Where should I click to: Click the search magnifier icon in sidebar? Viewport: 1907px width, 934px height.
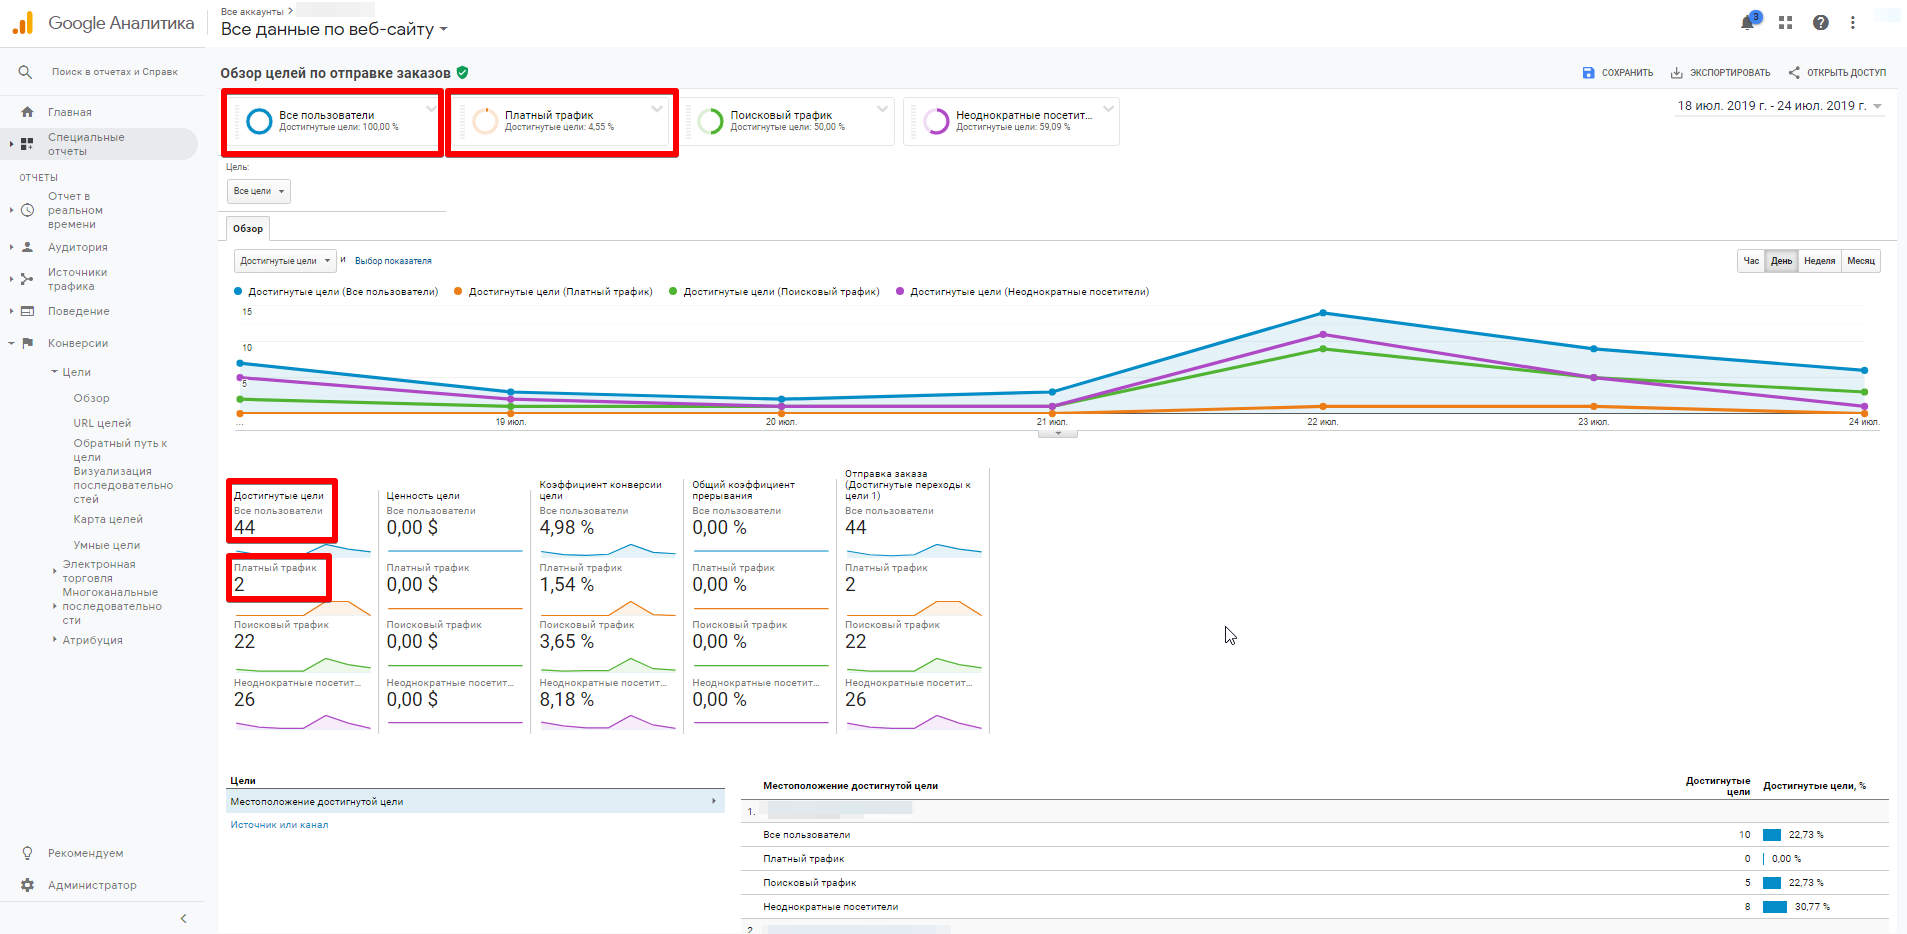tap(25, 72)
